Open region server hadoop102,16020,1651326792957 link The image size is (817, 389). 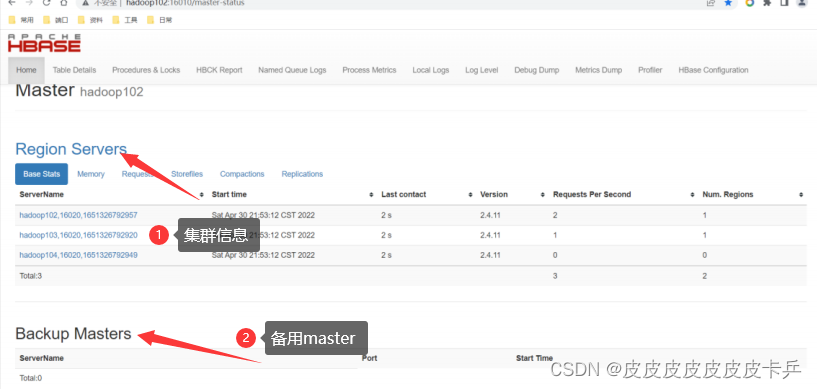click(x=79, y=215)
